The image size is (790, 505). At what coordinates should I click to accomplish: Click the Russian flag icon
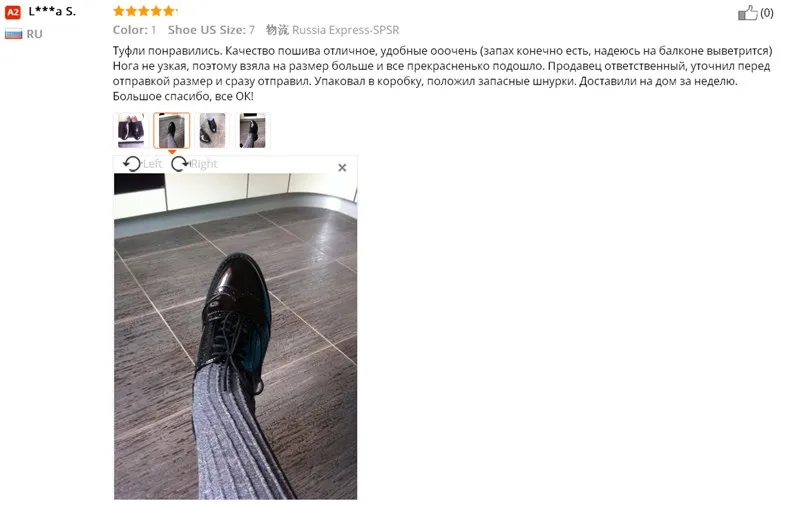click(x=14, y=34)
